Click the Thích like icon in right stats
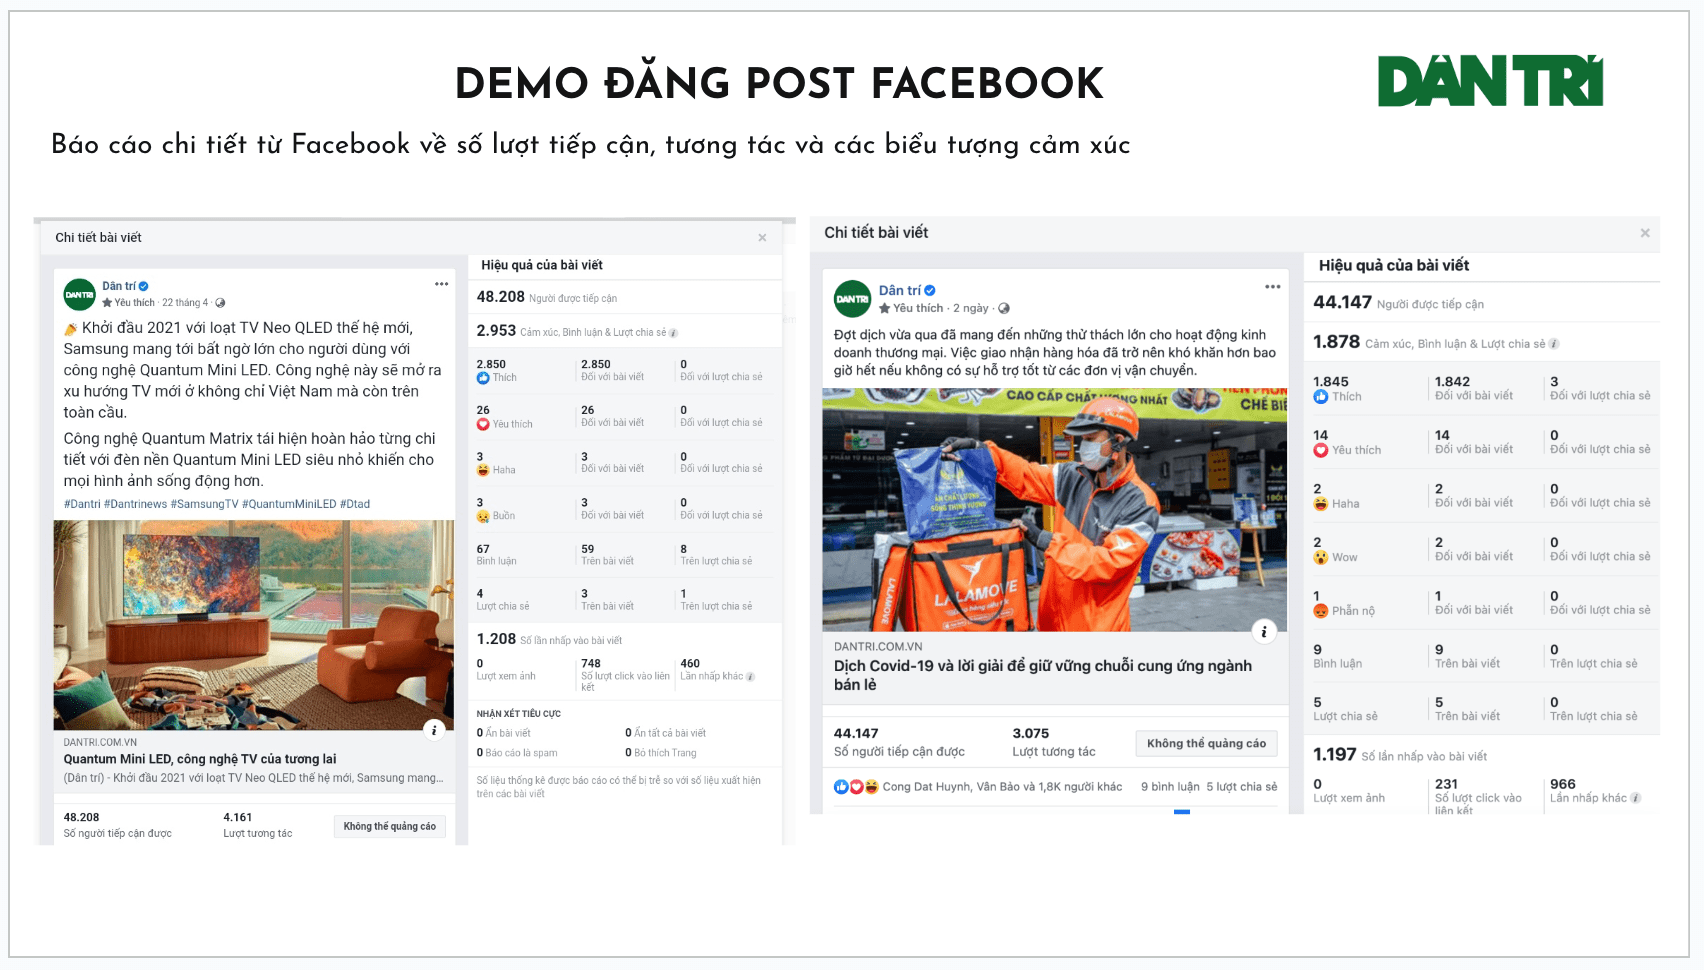 (1321, 397)
